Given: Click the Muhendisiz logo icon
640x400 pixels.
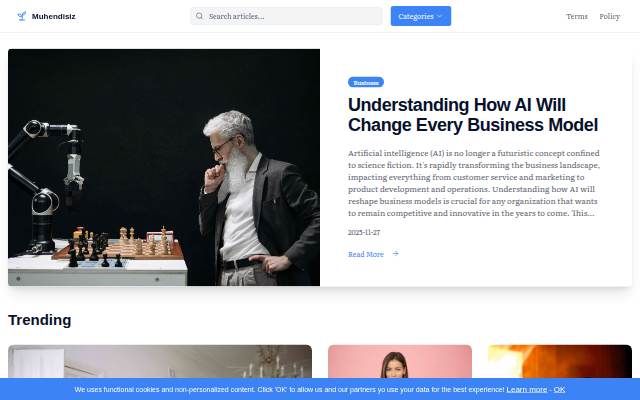Looking at the screenshot, I should coord(22,16).
